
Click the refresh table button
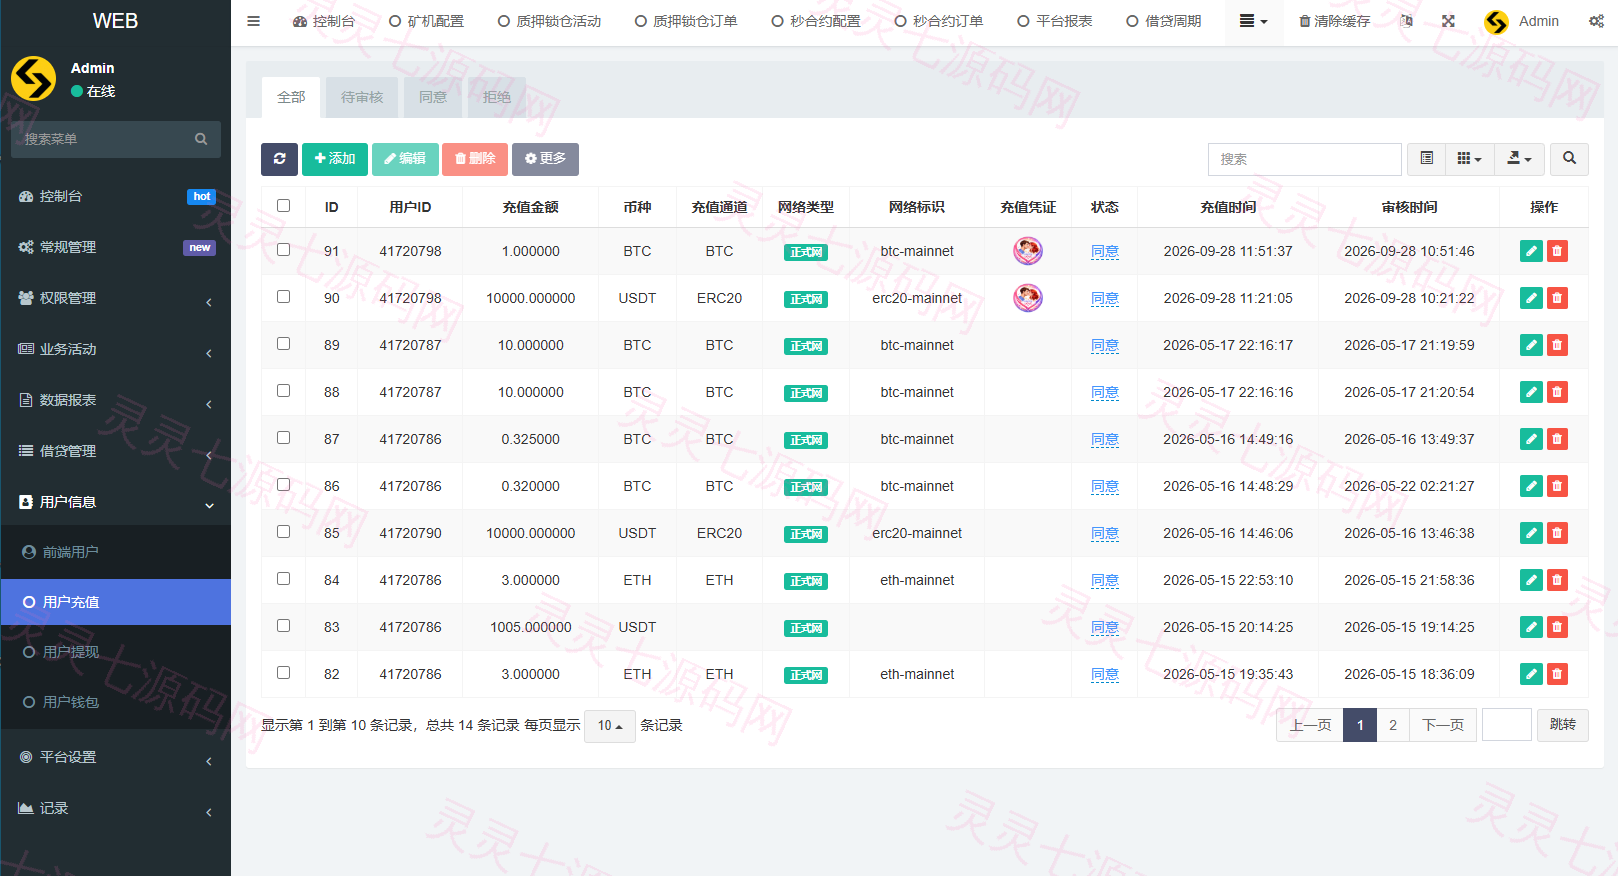pos(279,159)
